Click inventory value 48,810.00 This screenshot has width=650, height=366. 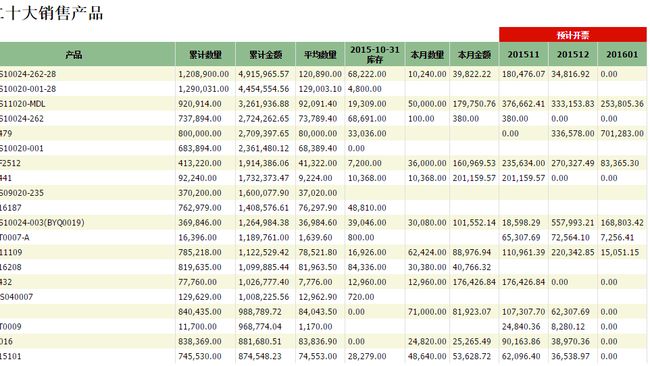367,208
